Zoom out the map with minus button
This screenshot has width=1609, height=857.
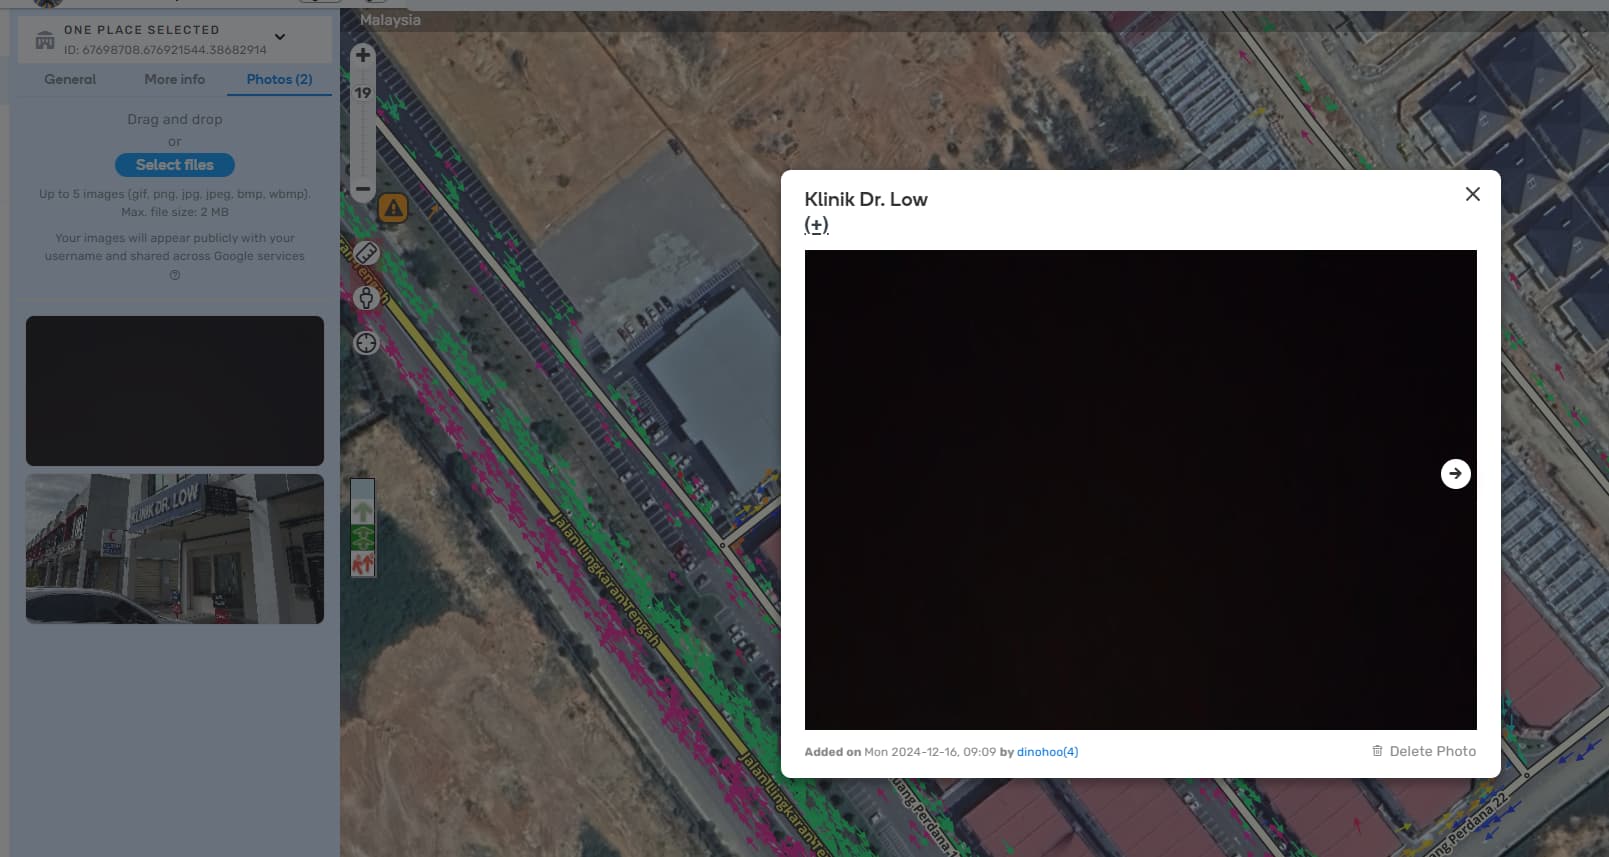point(363,188)
